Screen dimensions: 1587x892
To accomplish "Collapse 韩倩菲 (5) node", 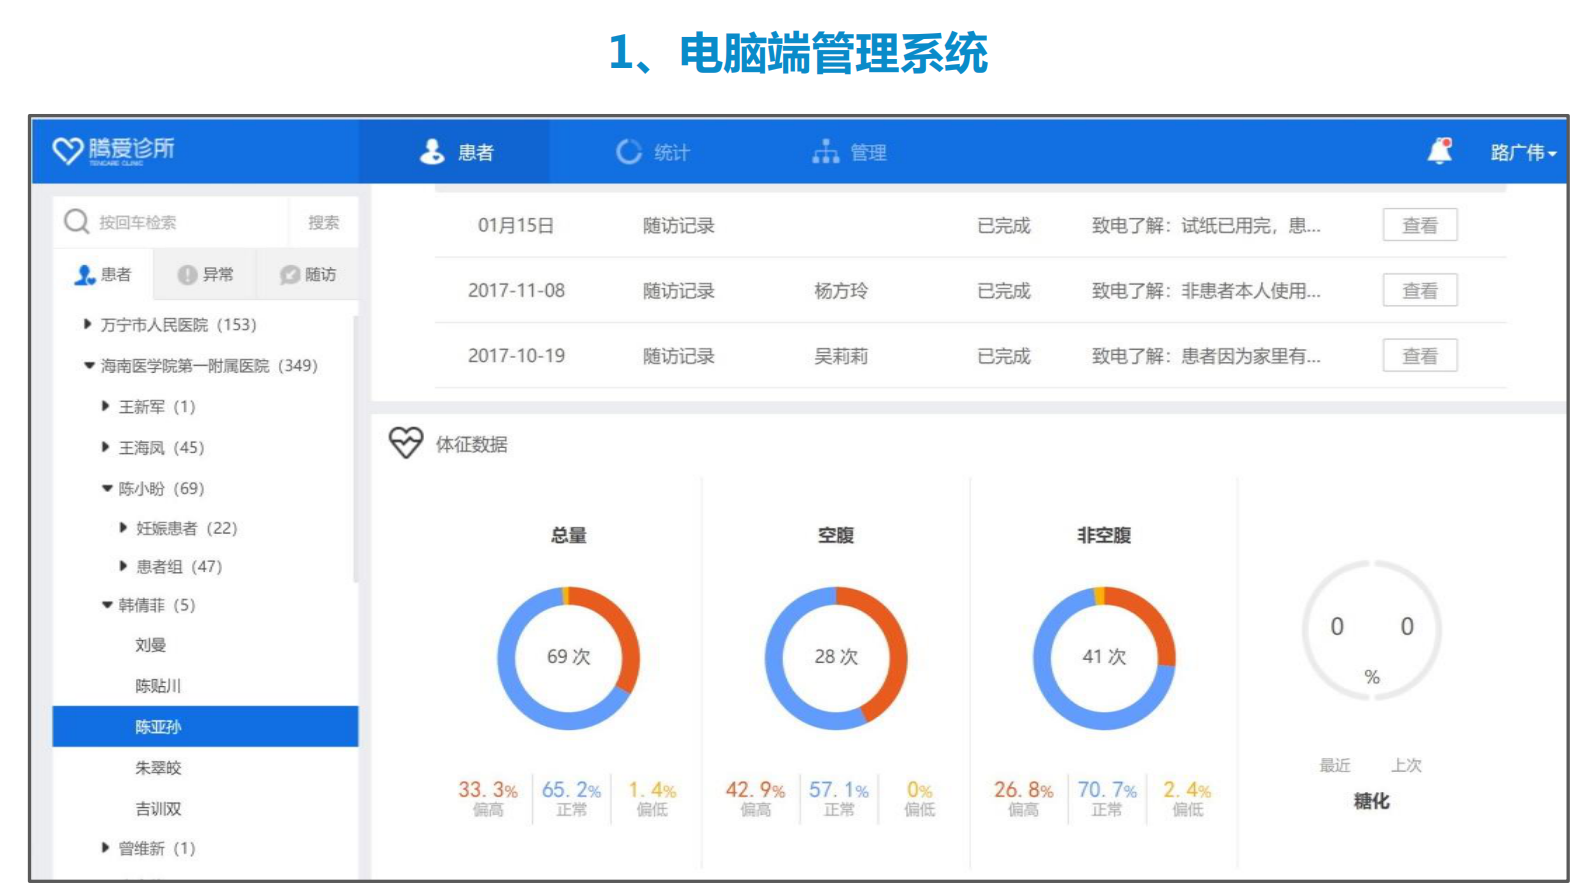I will 106,605.
